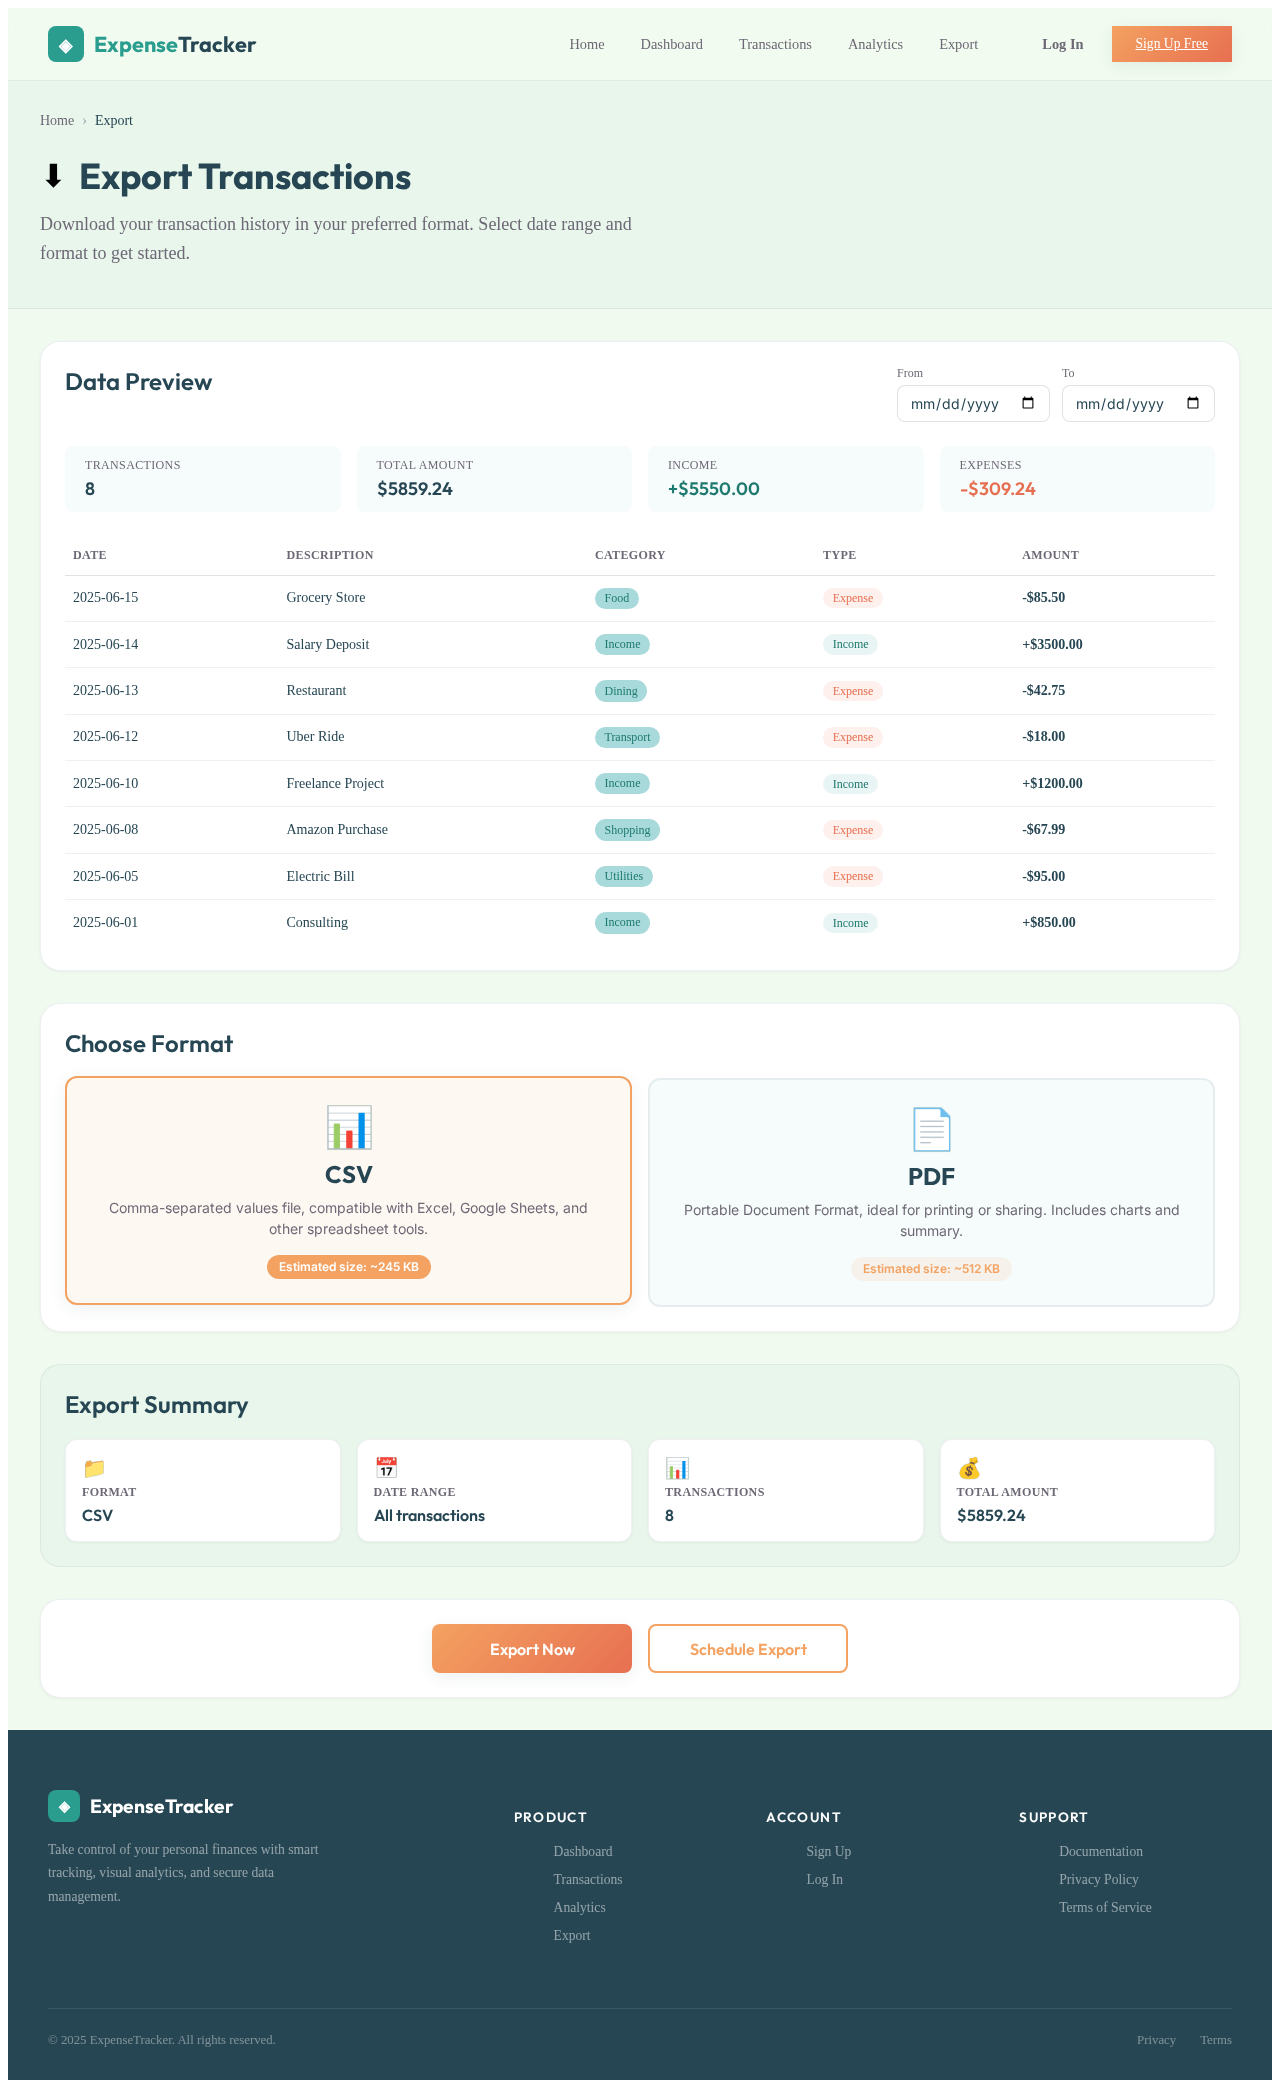Open the footer Terms of Service link
This screenshot has width=1280, height=2088.
[1105, 1907]
